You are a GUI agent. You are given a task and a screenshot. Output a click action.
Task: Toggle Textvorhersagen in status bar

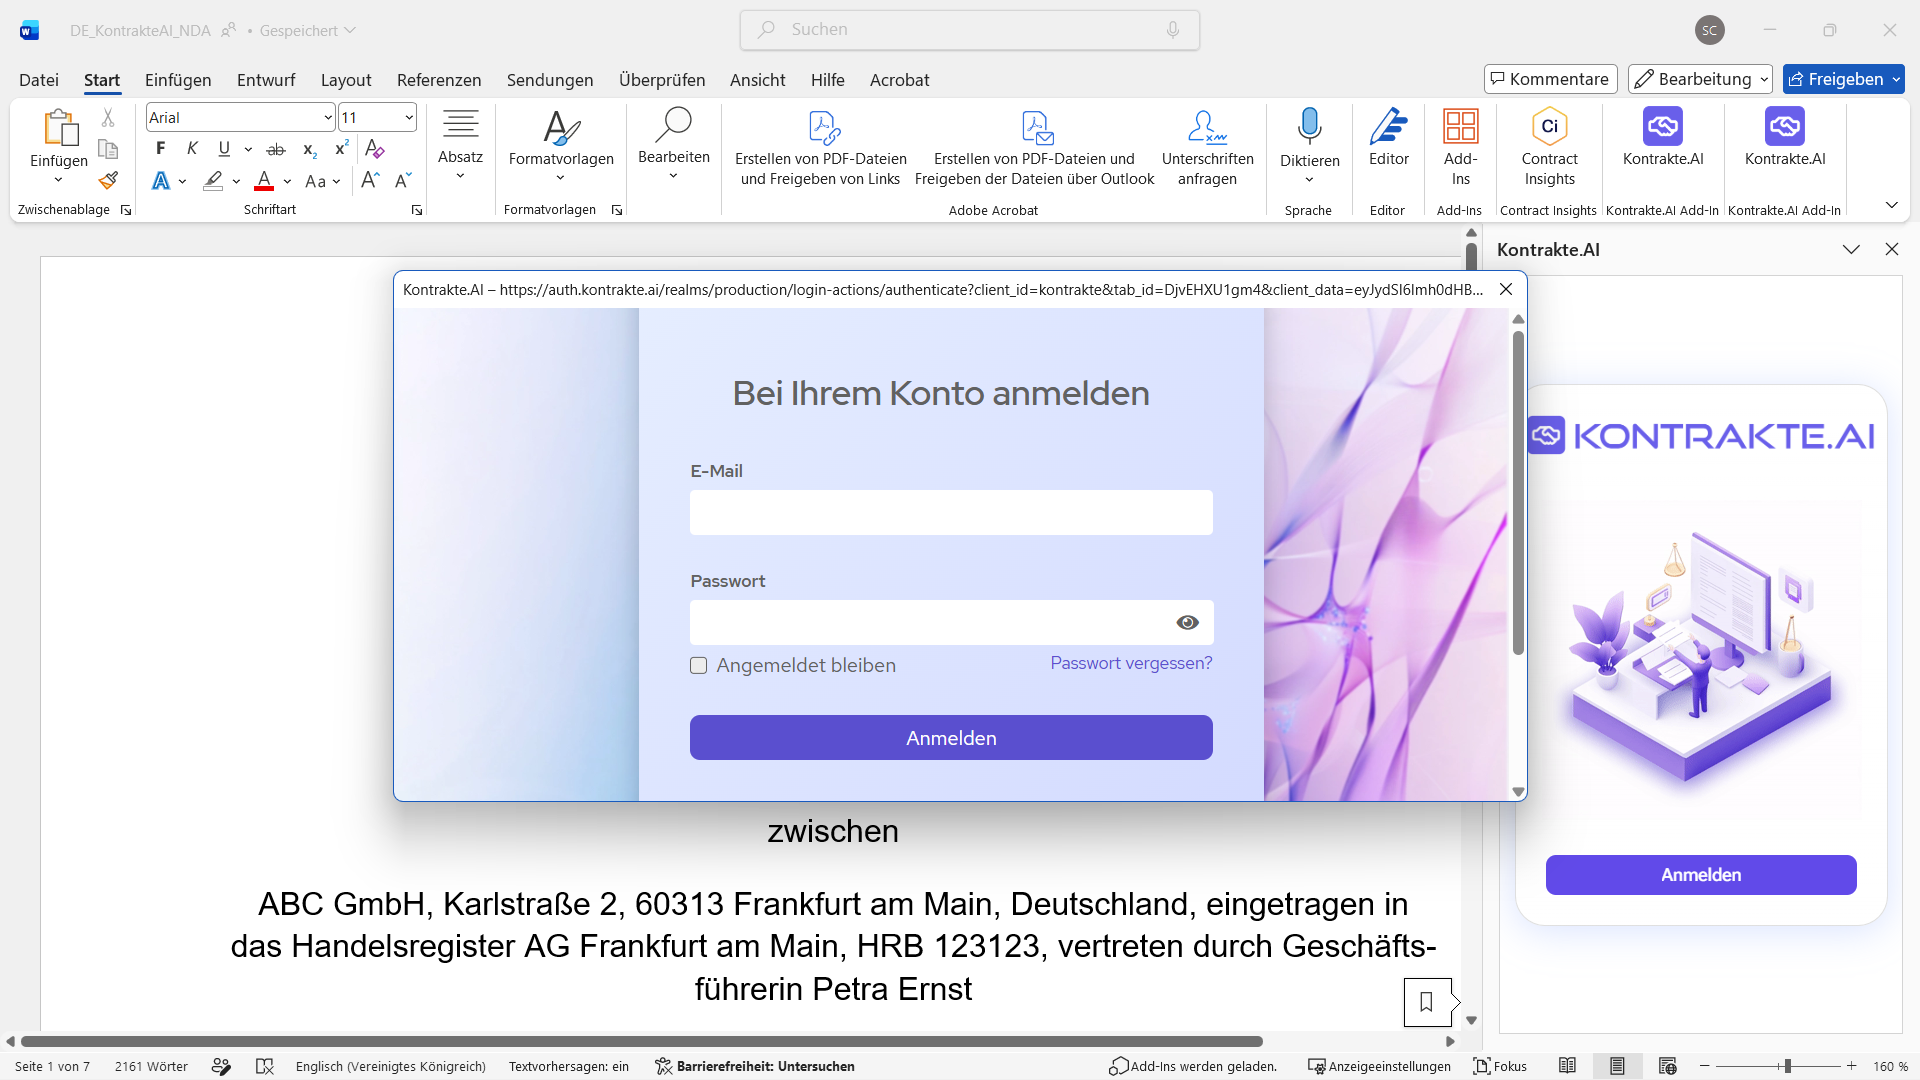[569, 1067]
